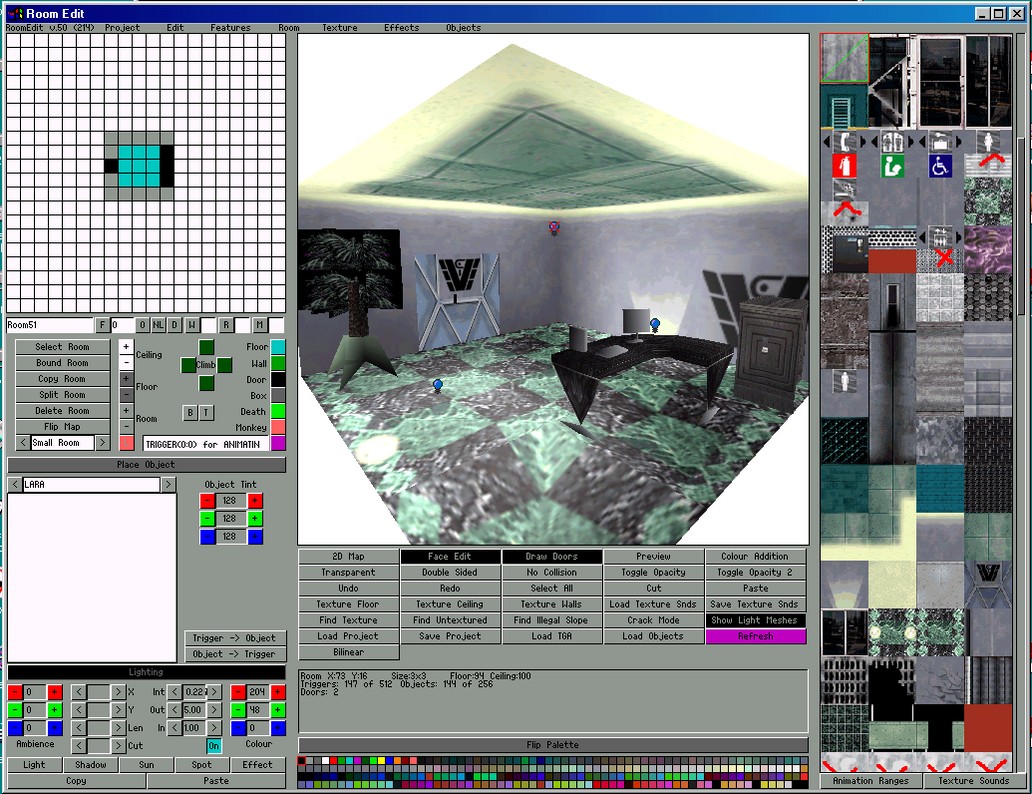Click the M room flag button
This screenshot has width=1032, height=794.
click(259, 325)
